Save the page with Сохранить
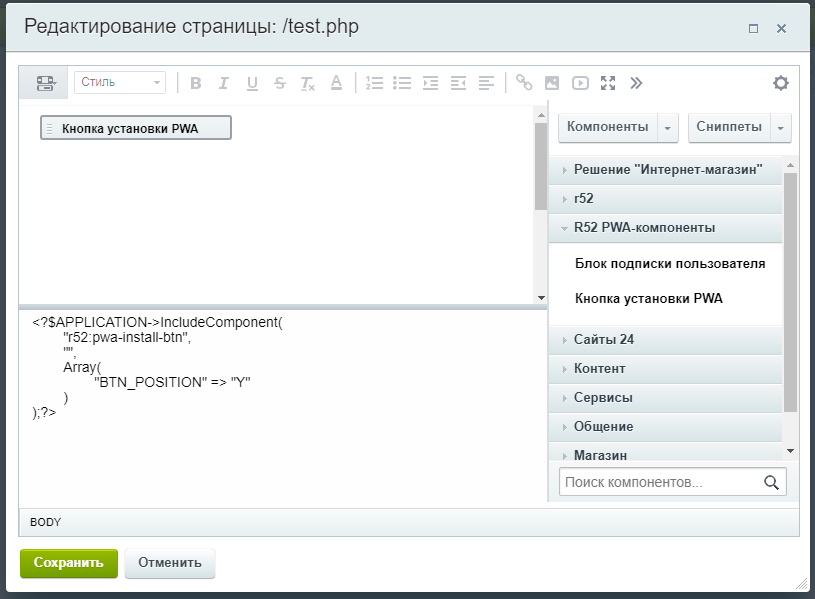Image resolution: width=815 pixels, height=599 pixels. pos(68,563)
